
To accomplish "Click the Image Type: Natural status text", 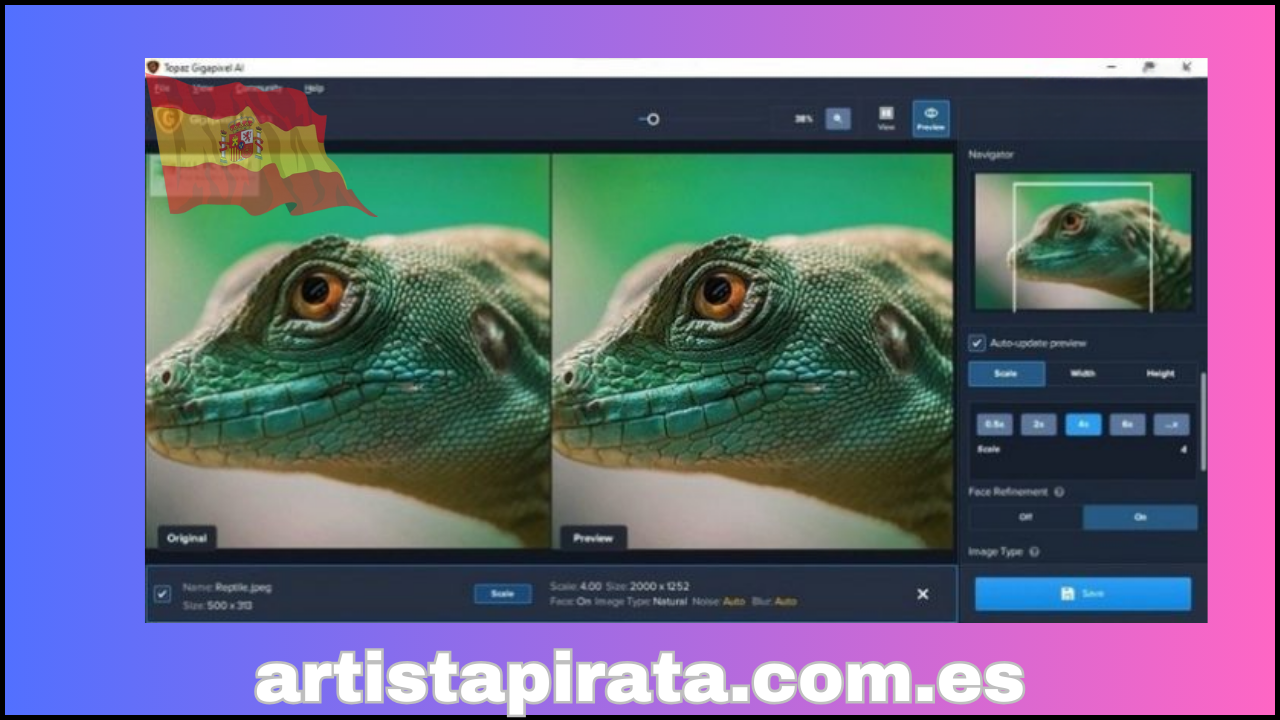I will [641, 602].
